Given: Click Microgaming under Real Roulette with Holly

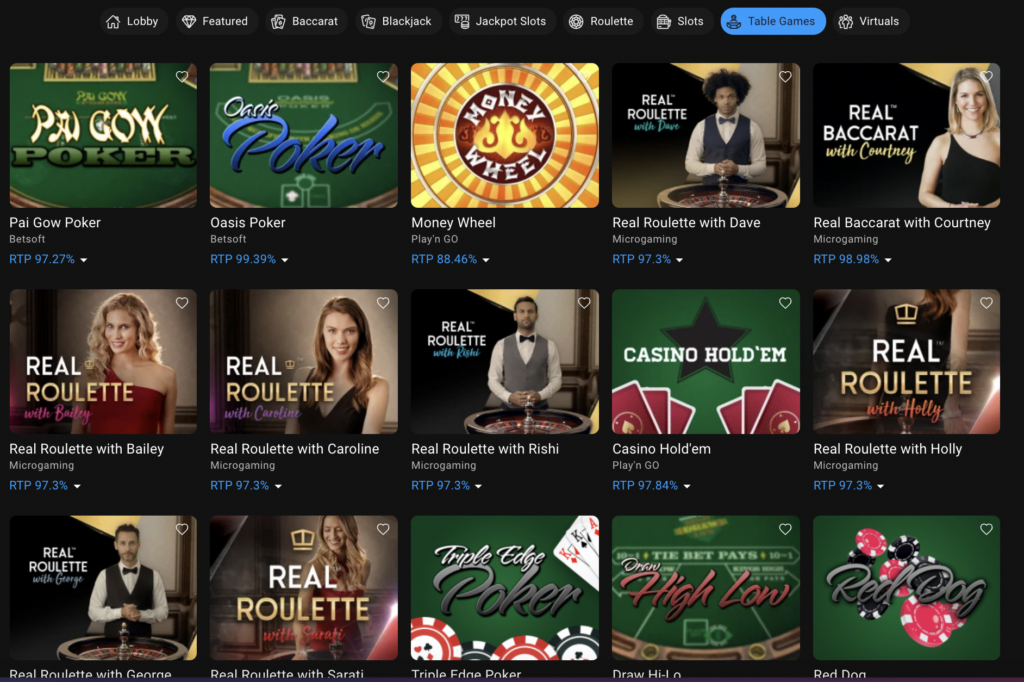Looking at the screenshot, I should (x=846, y=465).
